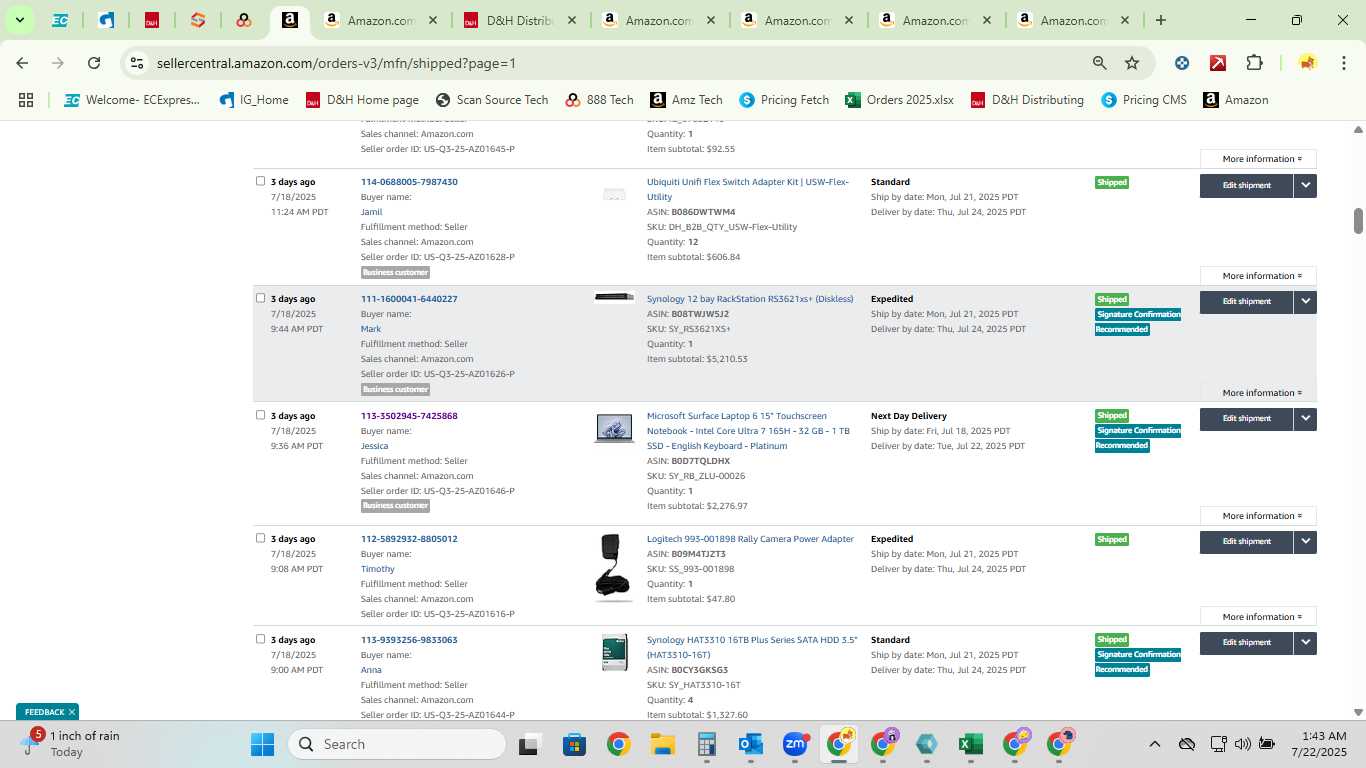Expand Edit shipment dropdown for Mark's order
Screen dimensions: 1366x768
coord(1305,302)
